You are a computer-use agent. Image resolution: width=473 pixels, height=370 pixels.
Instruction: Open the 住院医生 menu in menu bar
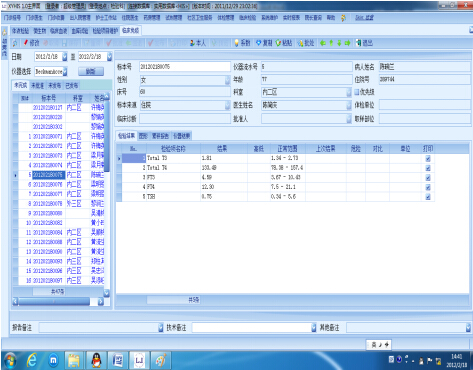point(129,18)
